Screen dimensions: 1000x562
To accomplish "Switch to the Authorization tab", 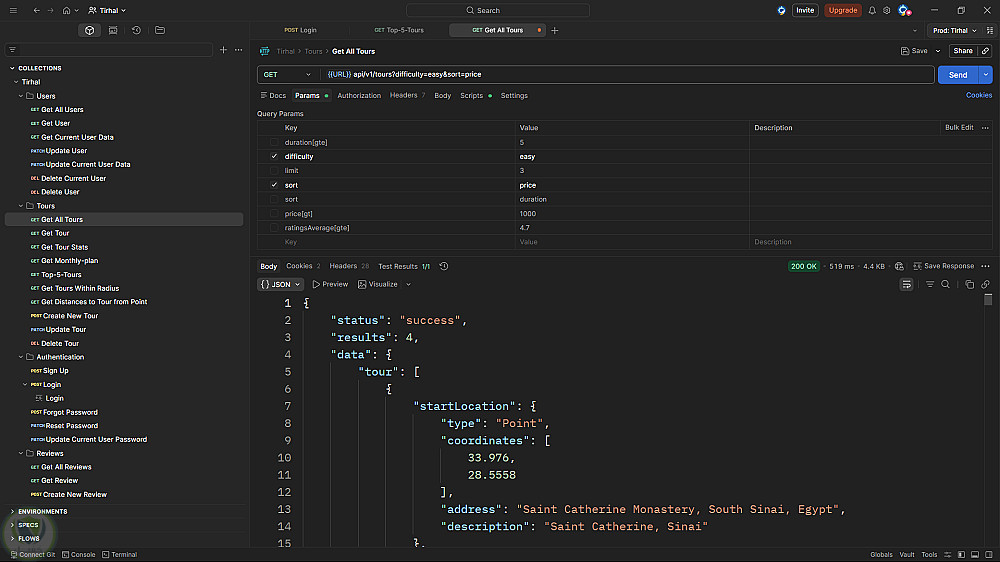I will click(x=359, y=96).
